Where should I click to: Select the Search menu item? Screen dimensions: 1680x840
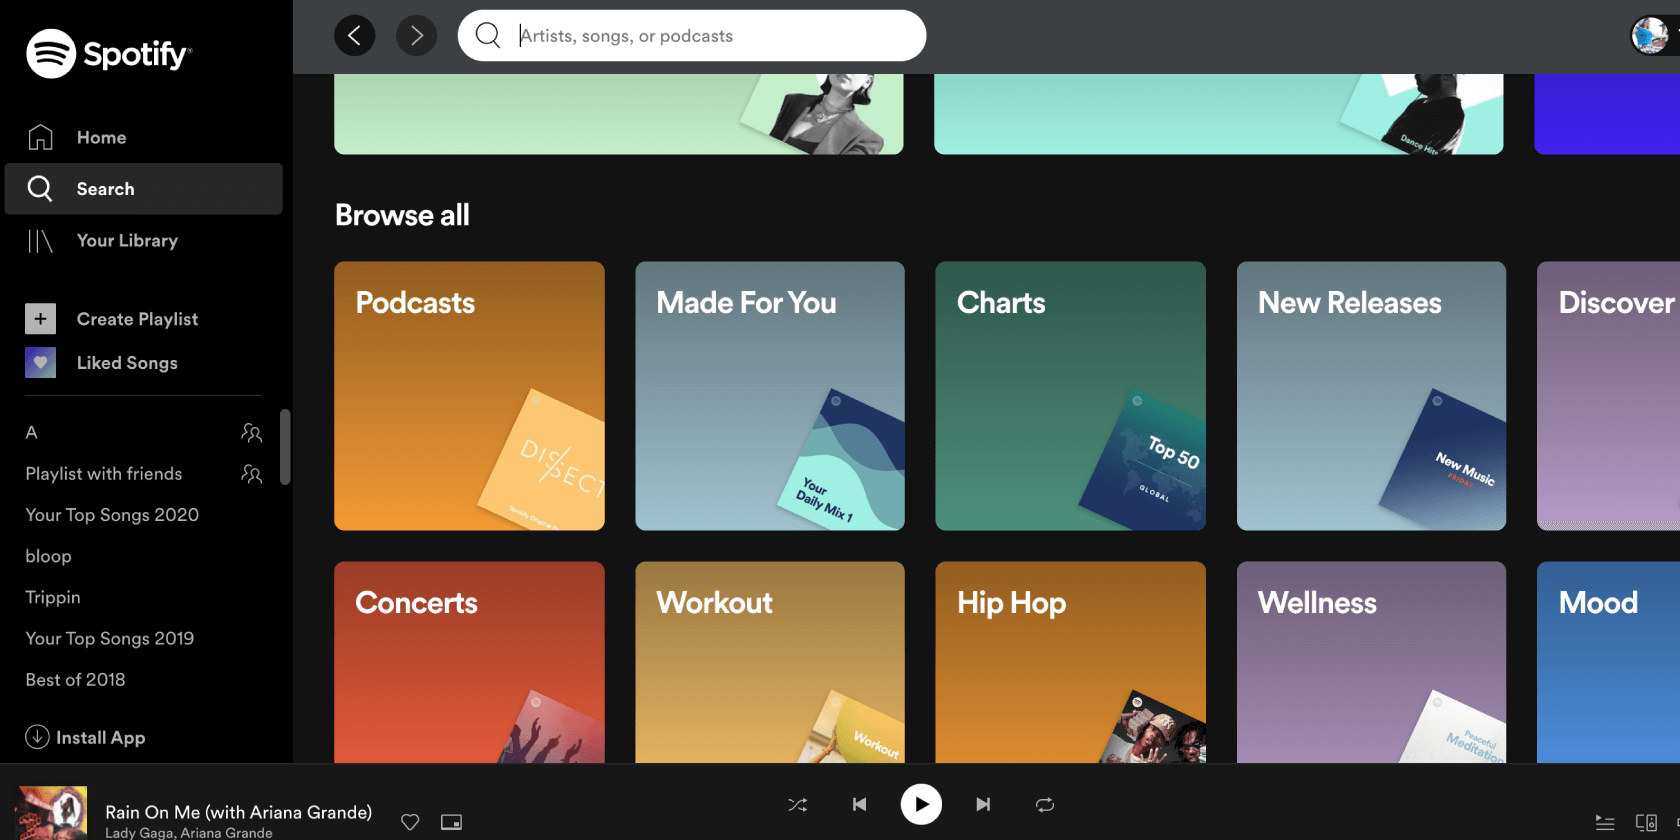144,189
